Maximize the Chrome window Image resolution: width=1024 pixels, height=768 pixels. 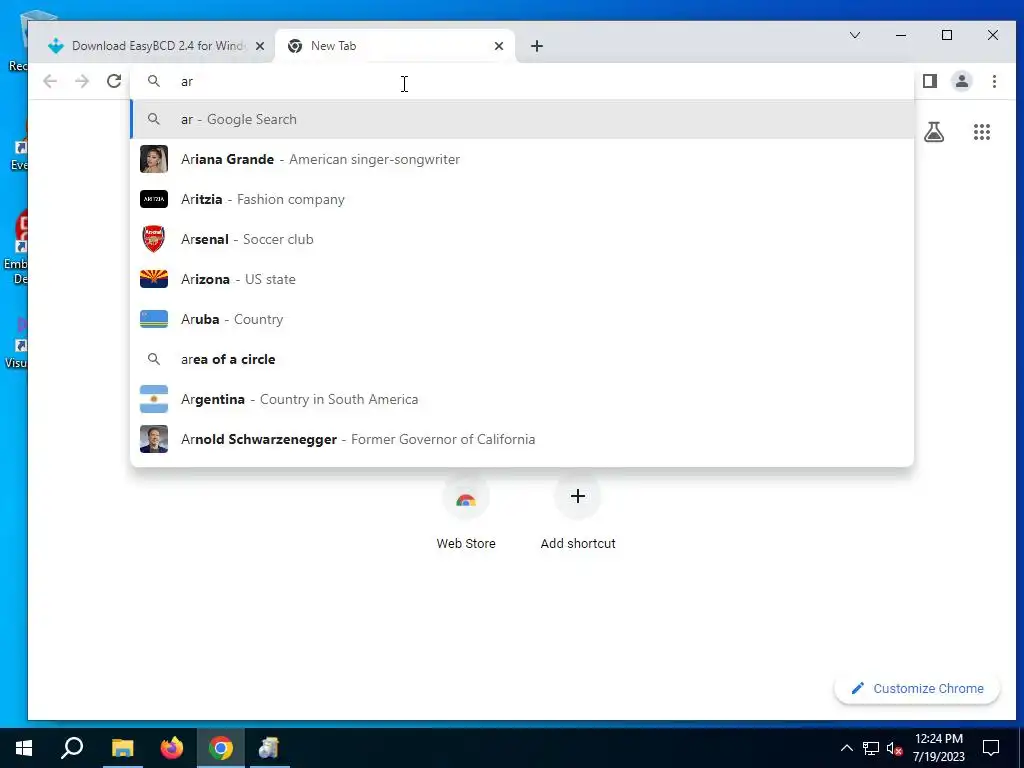click(x=947, y=35)
